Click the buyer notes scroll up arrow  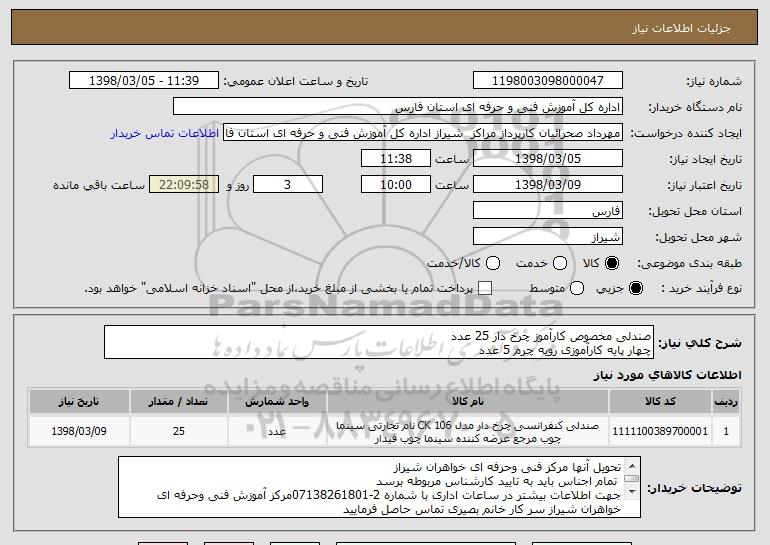632,465
